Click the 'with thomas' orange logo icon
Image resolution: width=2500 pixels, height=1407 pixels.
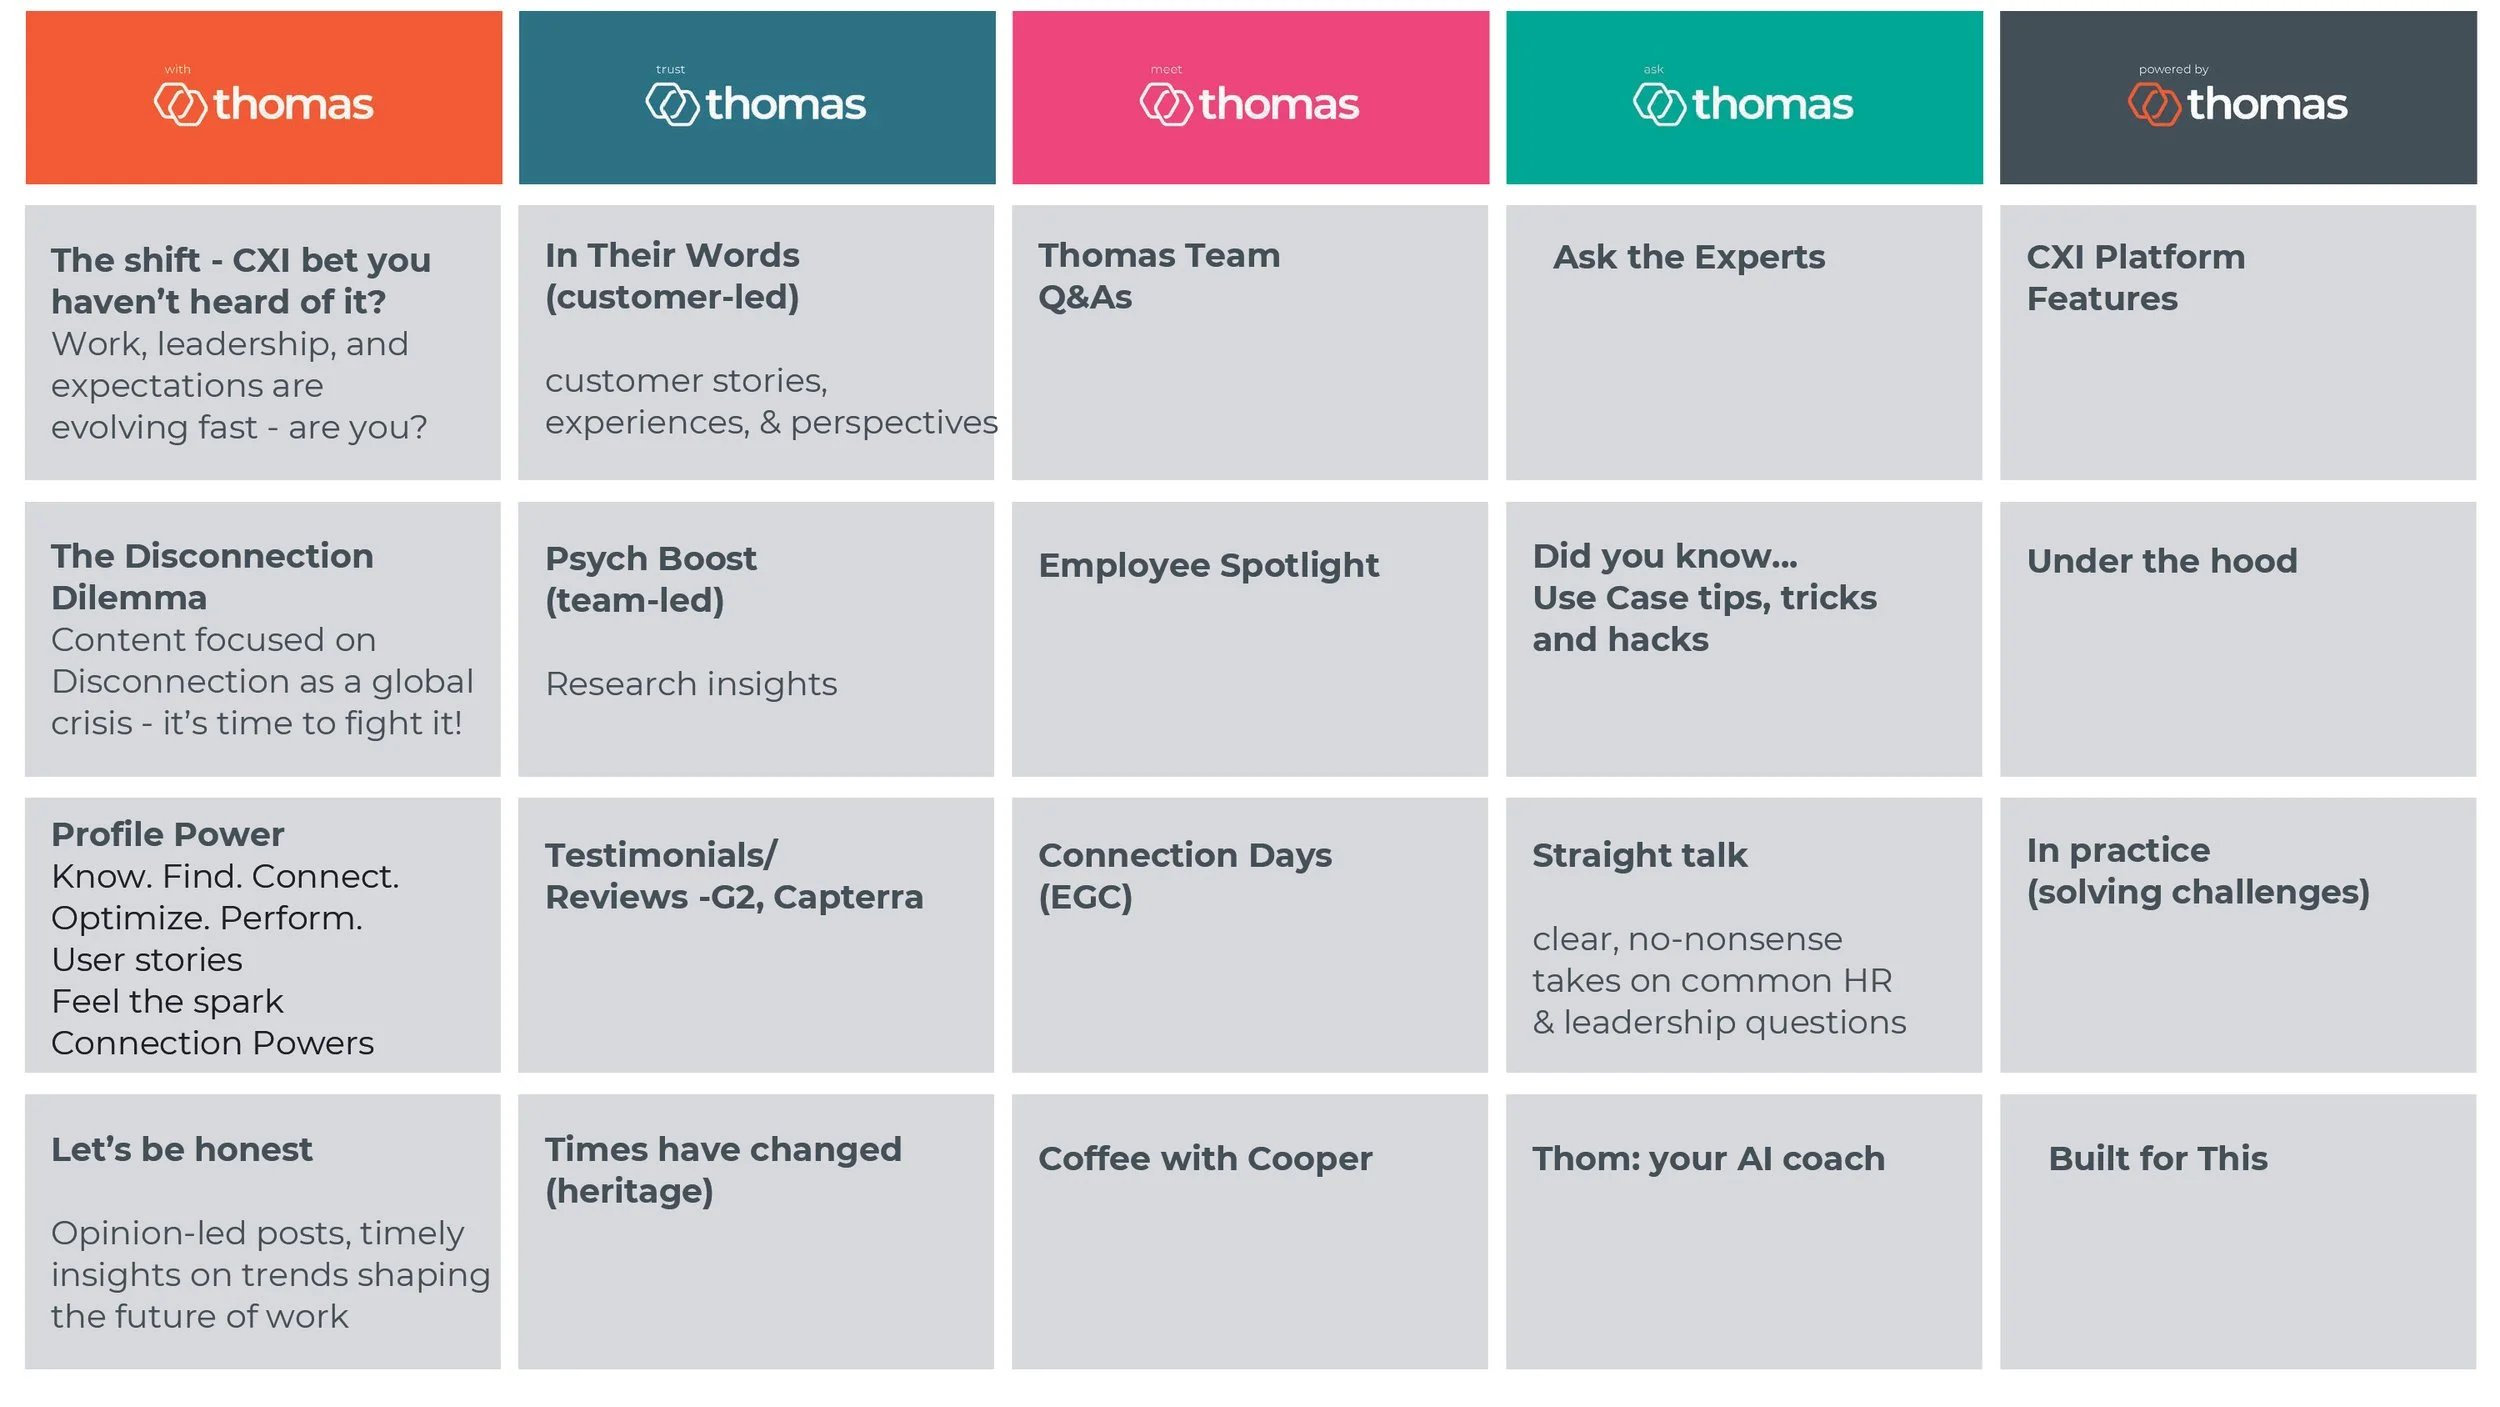click(180, 104)
